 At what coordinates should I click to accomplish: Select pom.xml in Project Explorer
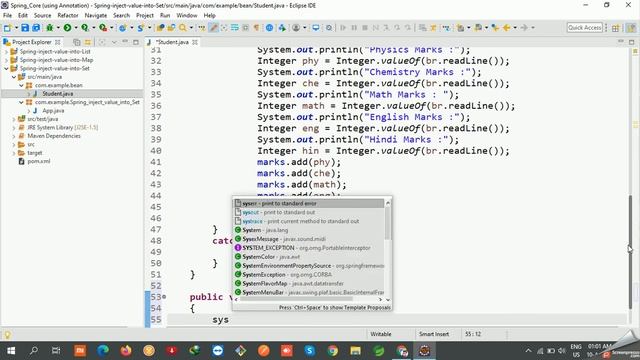pyautogui.click(x=39, y=161)
